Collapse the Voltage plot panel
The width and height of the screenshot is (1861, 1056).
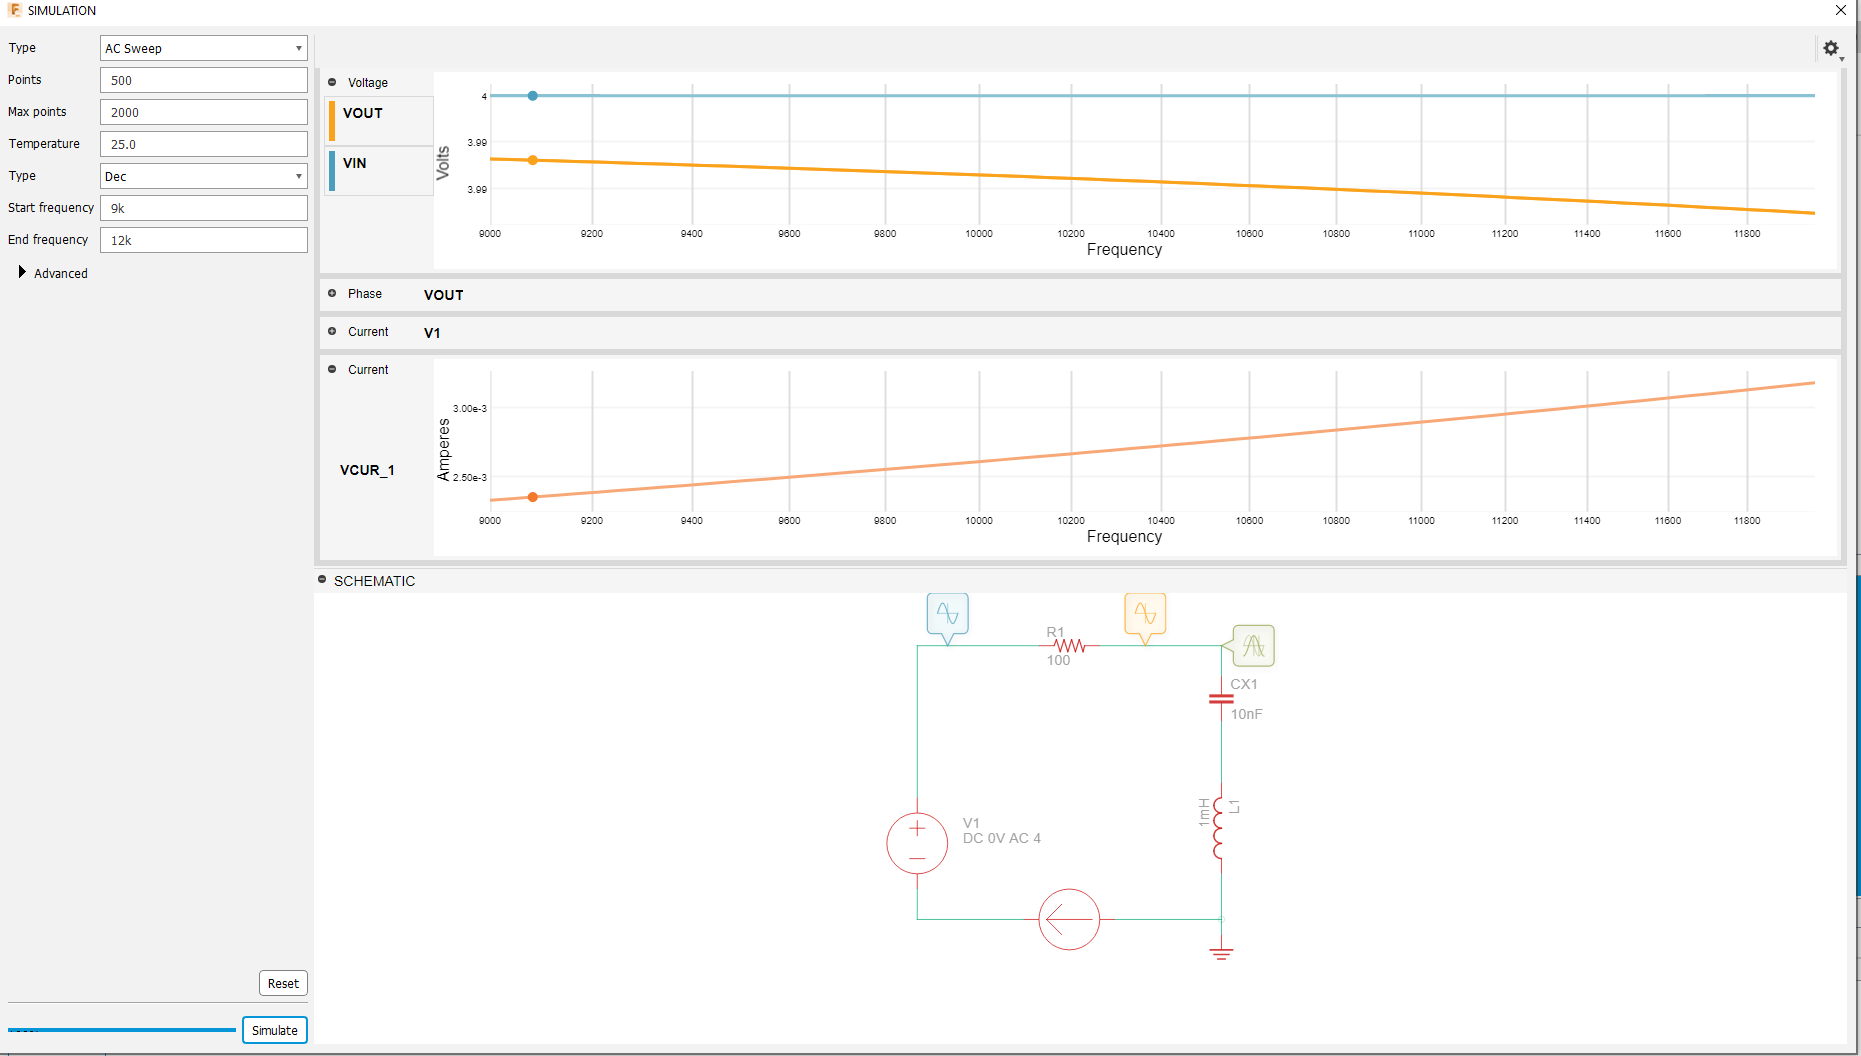[x=331, y=82]
